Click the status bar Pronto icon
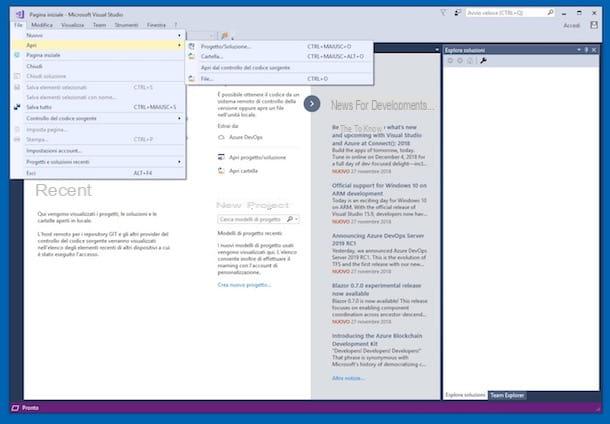610x424 pixels. point(16,408)
